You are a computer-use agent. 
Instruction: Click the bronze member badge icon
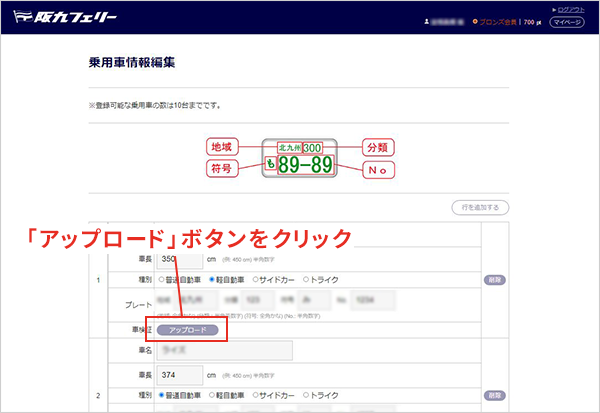point(475,20)
